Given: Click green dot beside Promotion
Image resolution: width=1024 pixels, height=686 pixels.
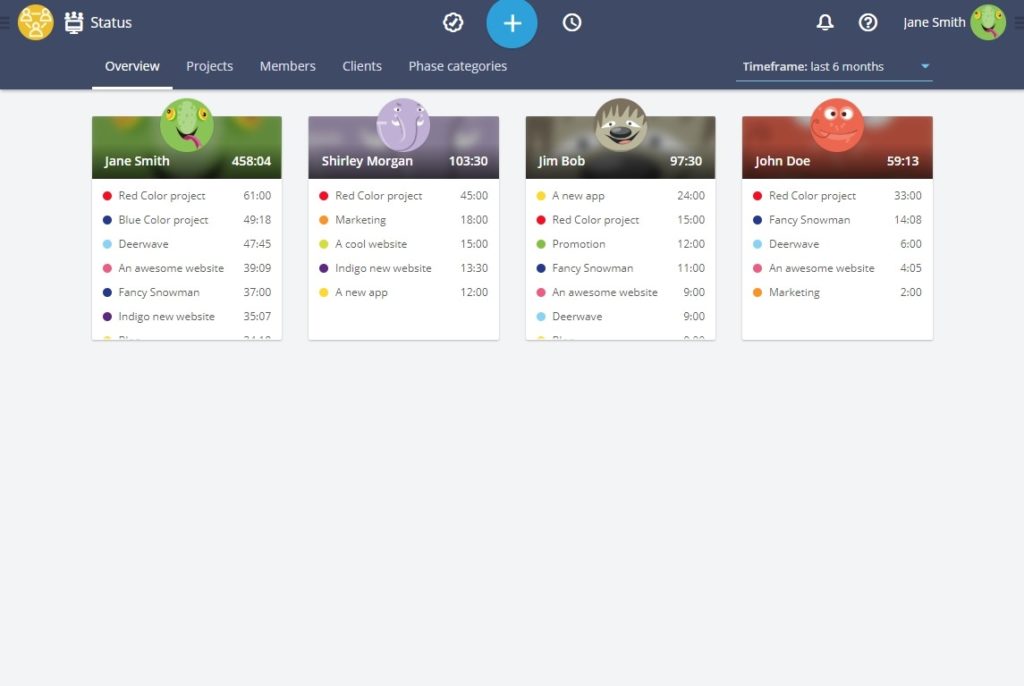Looking at the screenshot, I should pos(541,244).
